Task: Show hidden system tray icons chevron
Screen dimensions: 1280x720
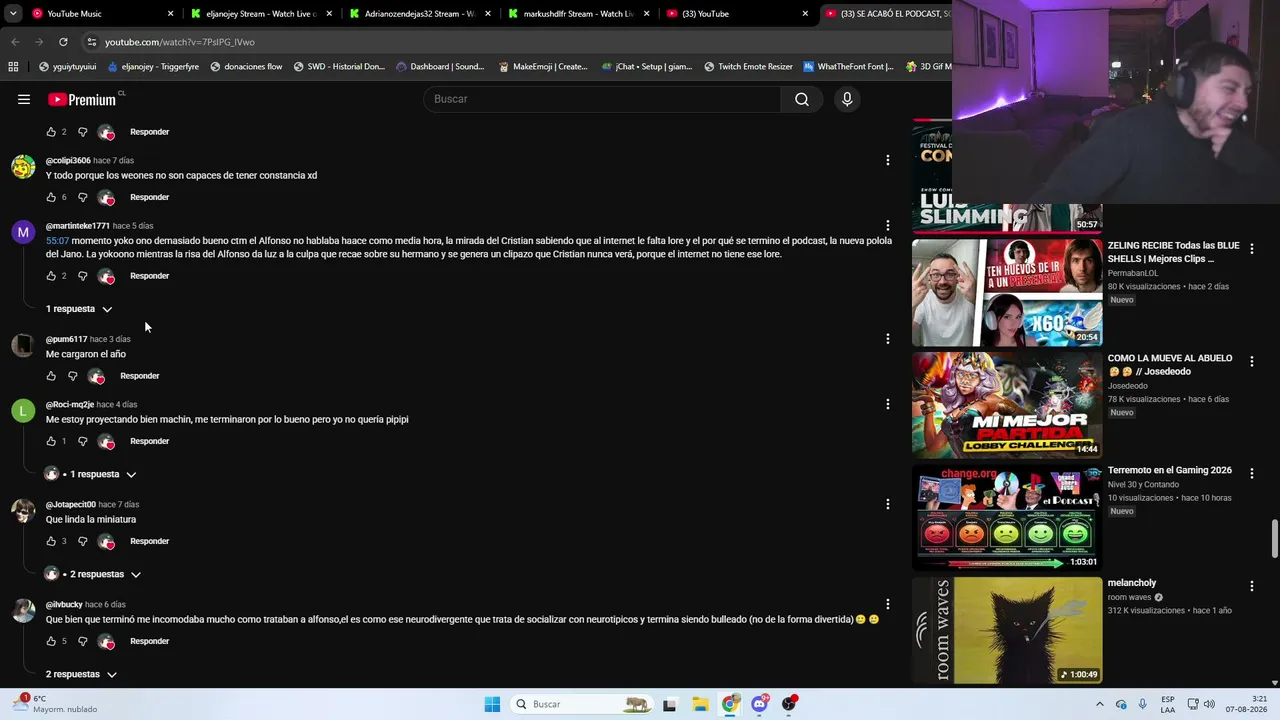Action: click(x=1099, y=704)
